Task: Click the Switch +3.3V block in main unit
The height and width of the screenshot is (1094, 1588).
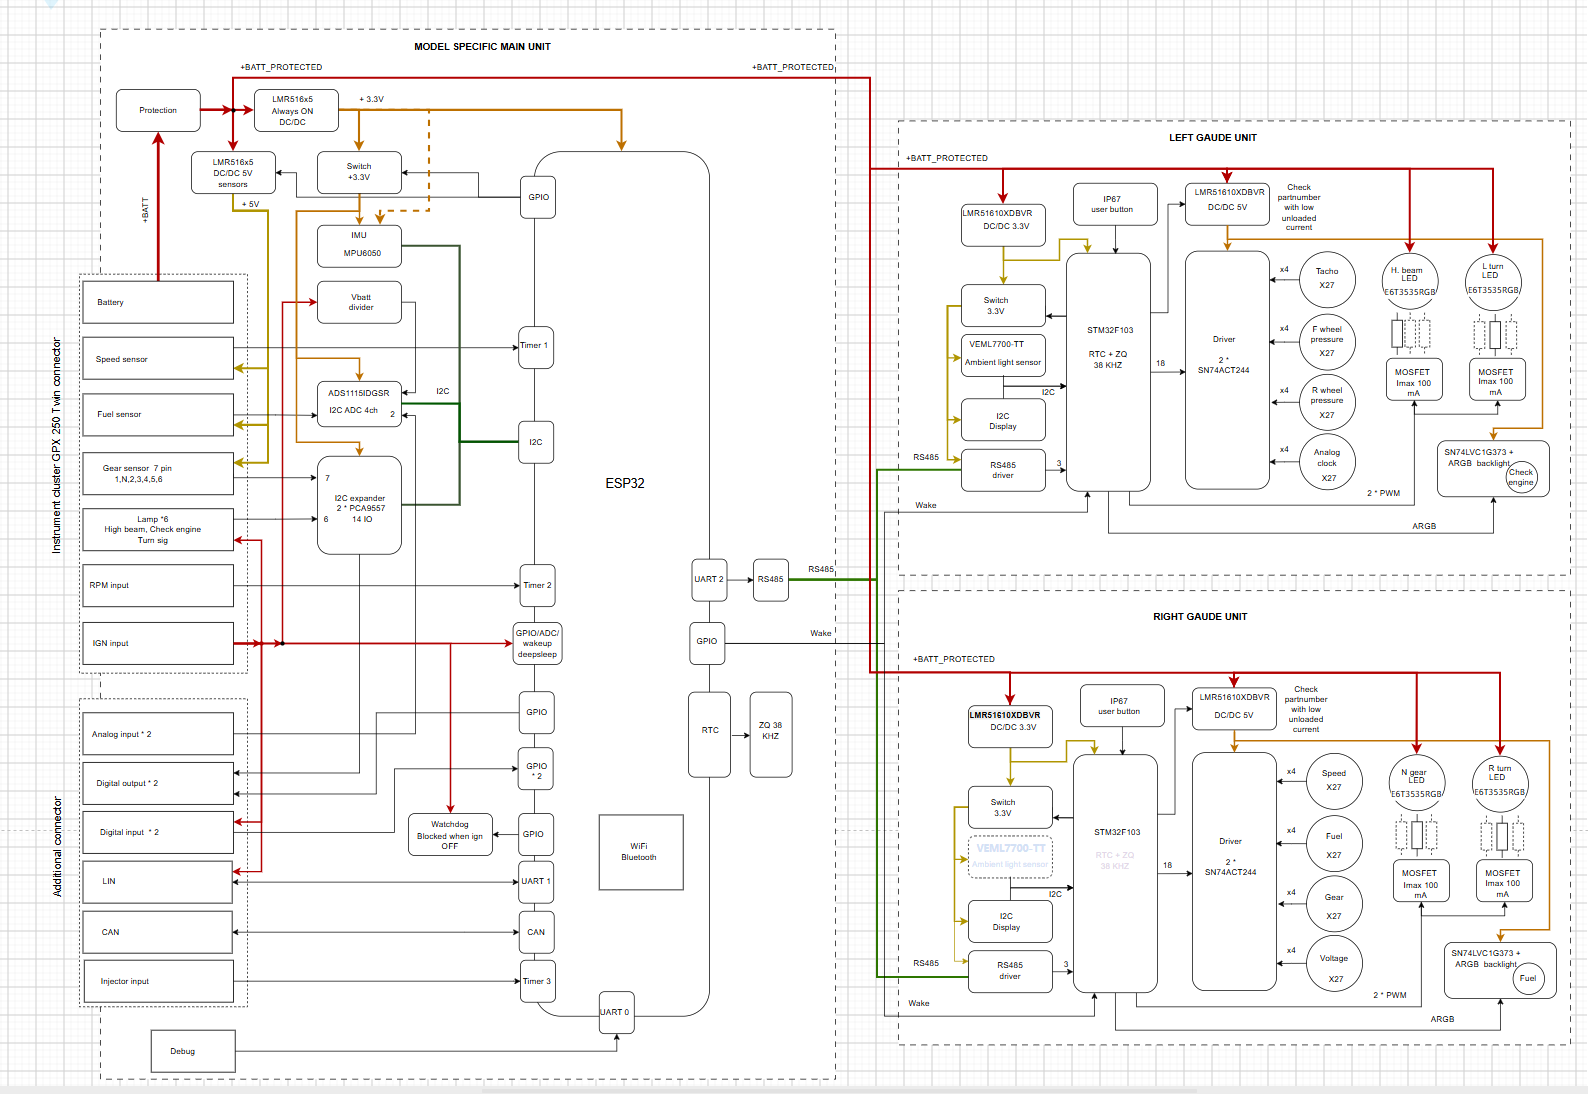Action: [359, 172]
